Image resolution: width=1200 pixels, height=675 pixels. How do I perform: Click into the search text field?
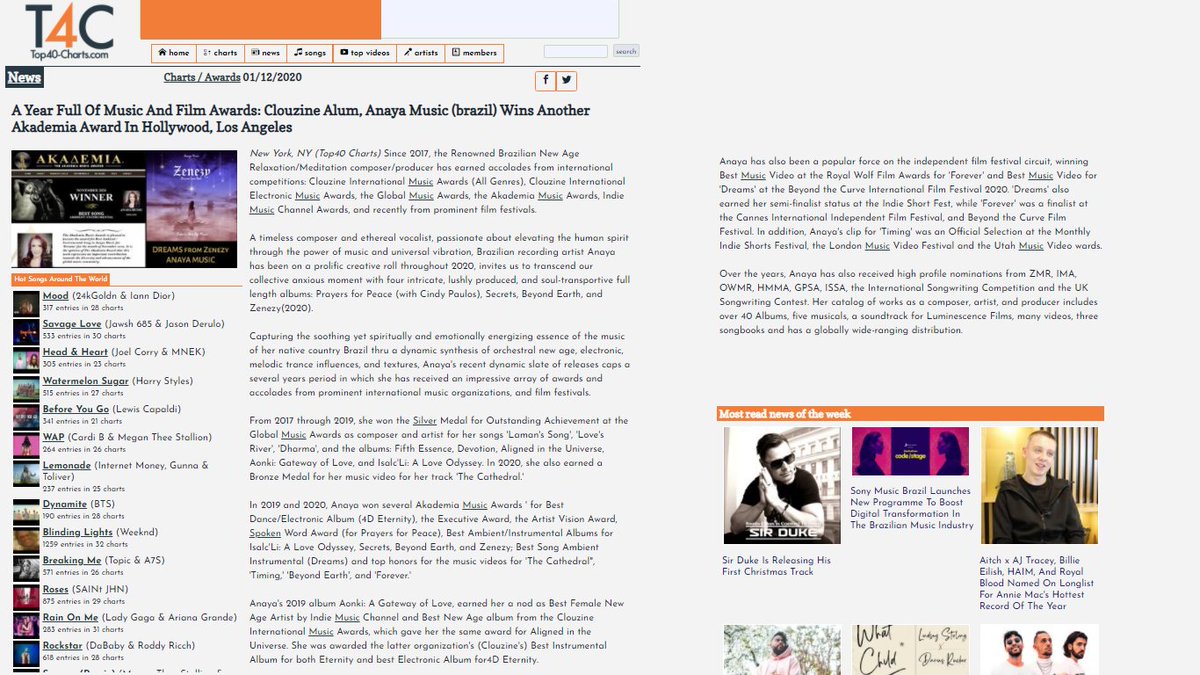pos(574,50)
